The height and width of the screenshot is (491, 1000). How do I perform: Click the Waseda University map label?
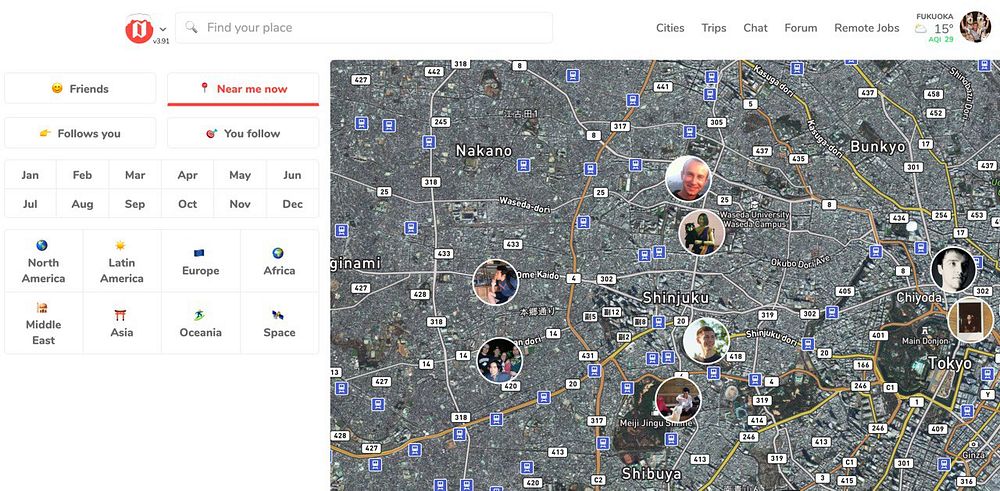(754, 219)
